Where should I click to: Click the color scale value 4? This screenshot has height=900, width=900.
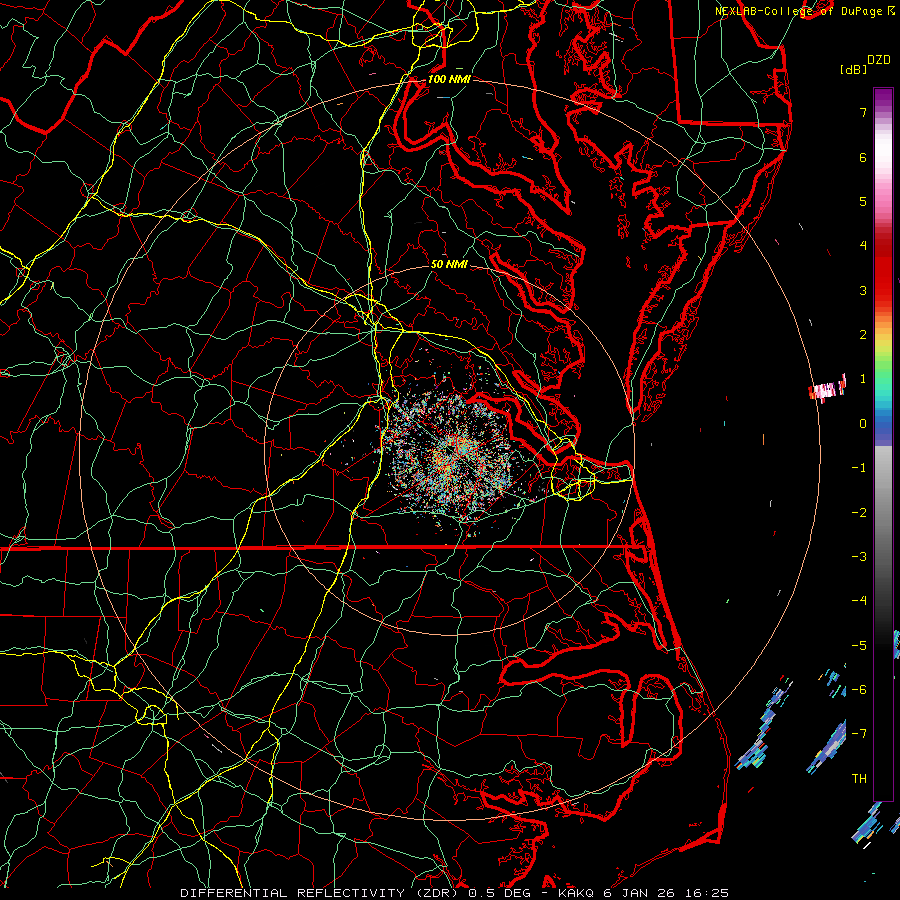863,246
